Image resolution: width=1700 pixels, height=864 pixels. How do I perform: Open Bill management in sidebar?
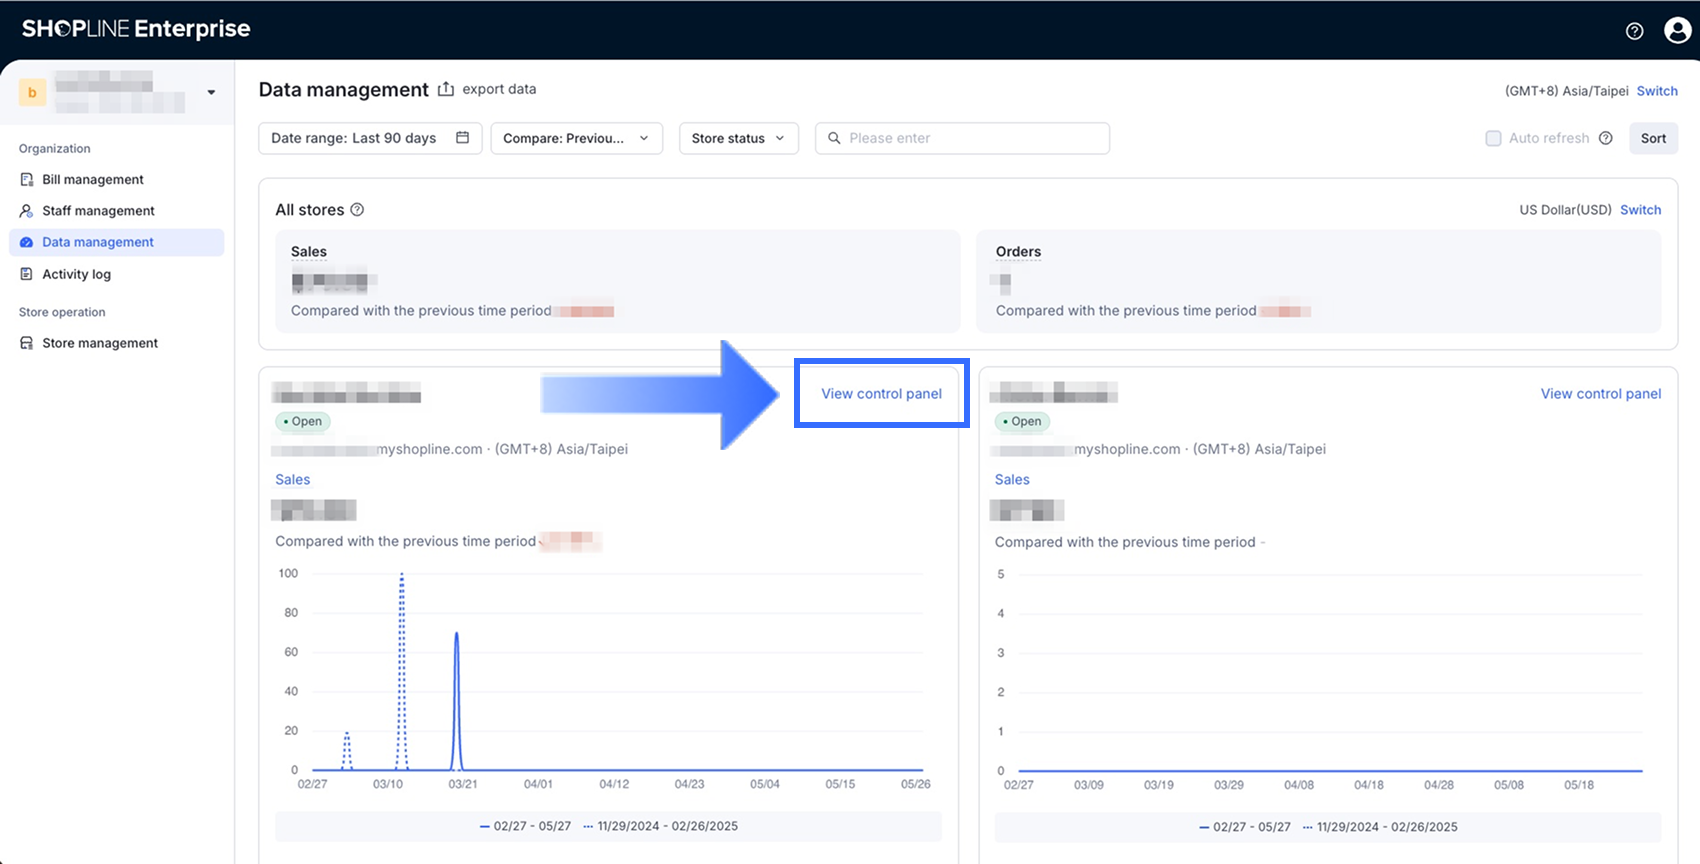click(x=93, y=180)
